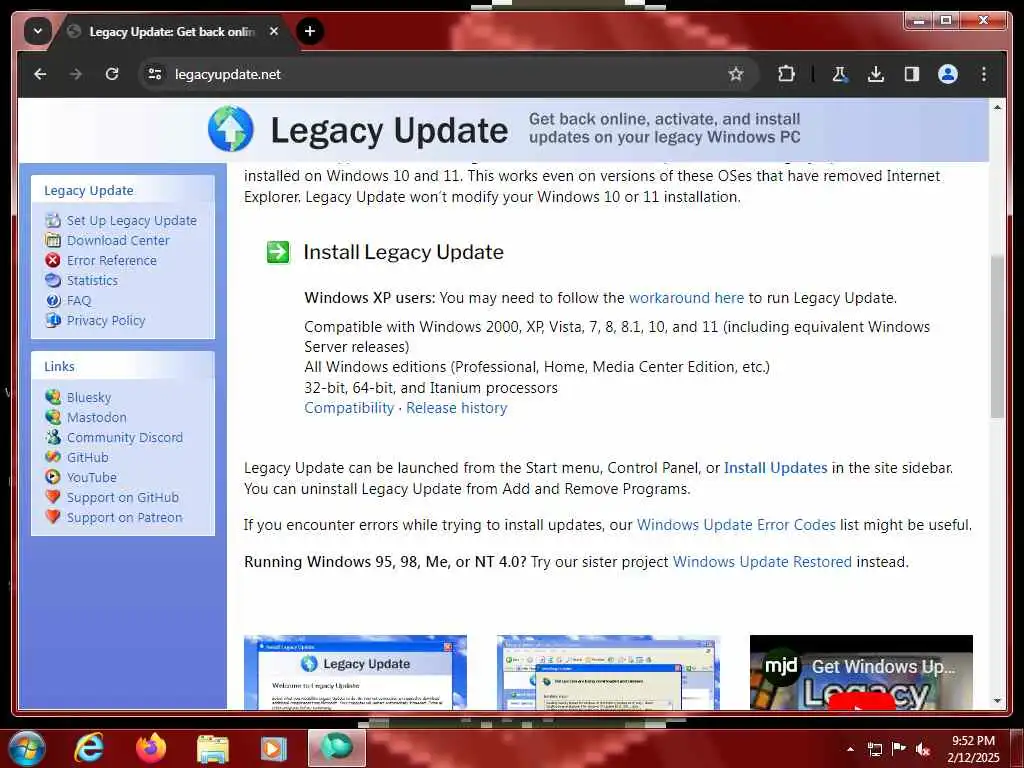Screen dimensions: 1024x768
Task: Click the Legacy Update globe logo
Action: (231, 129)
